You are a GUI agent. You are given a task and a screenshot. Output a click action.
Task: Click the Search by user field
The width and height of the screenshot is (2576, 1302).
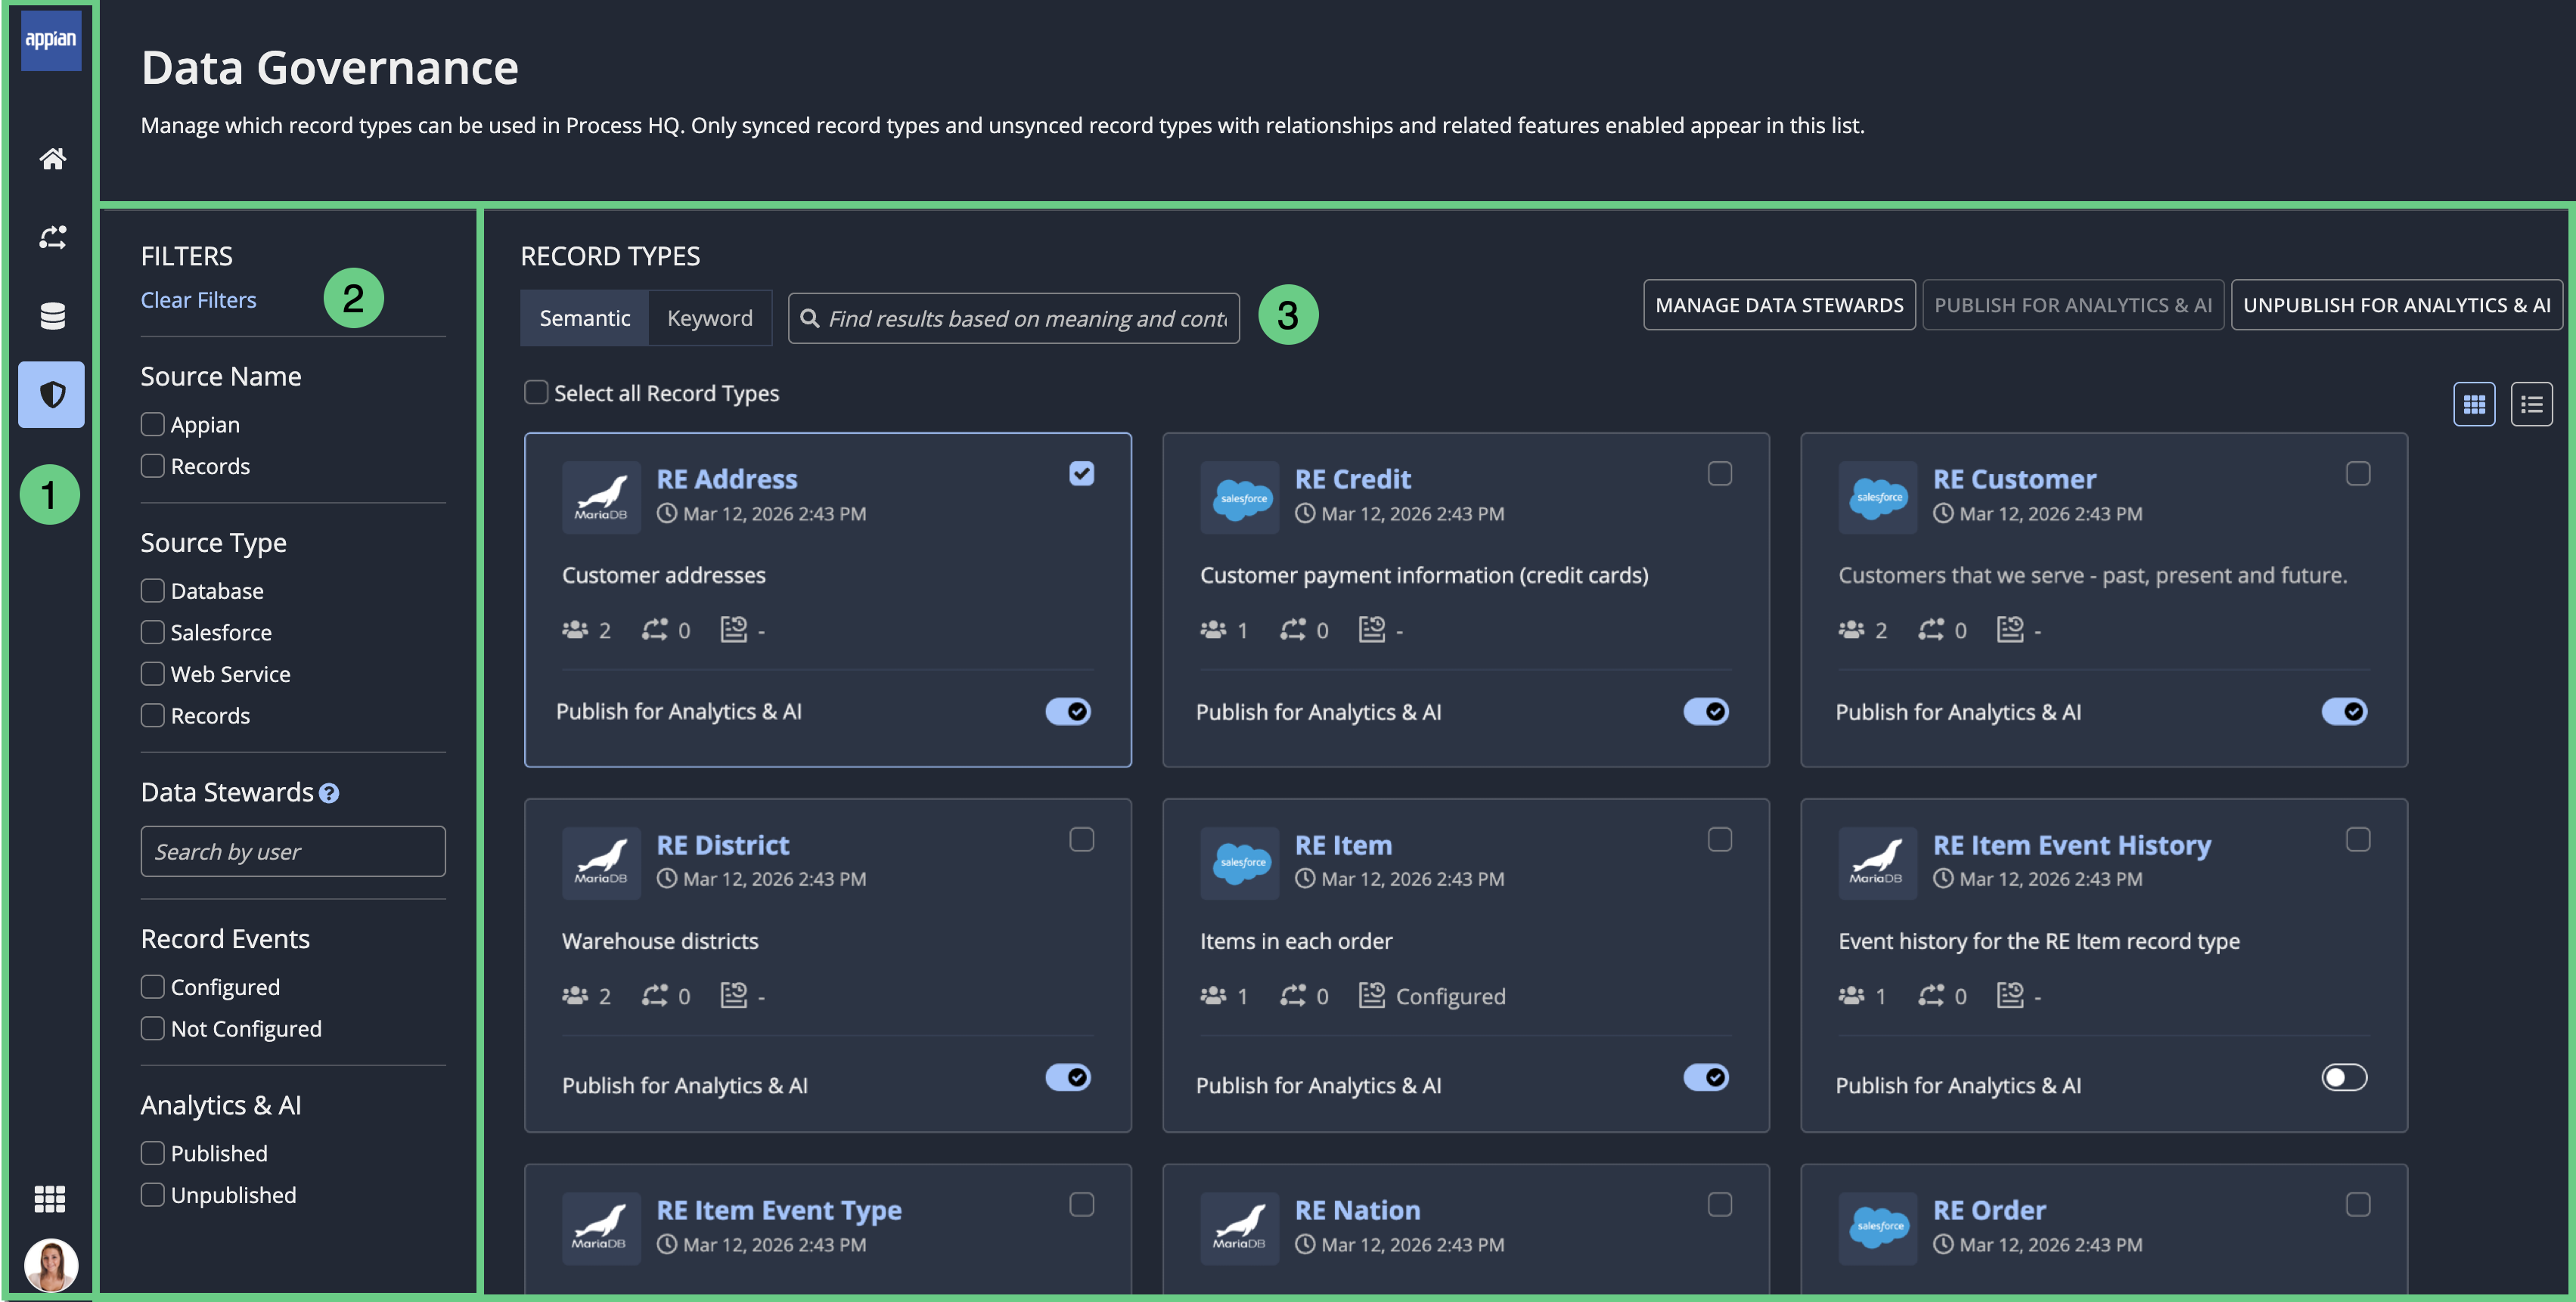tap(293, 851)
